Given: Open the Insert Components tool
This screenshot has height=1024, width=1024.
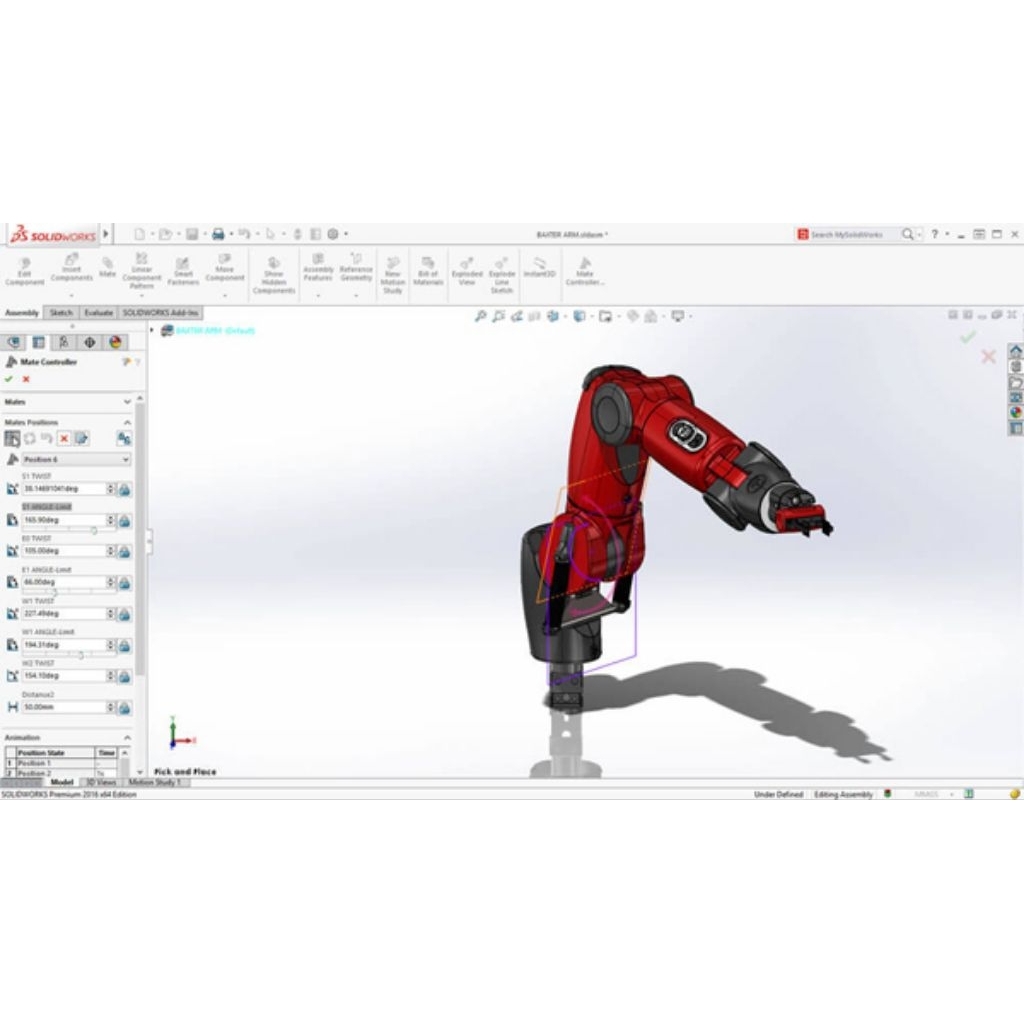Looking at the screenshot, I should click(x=71, y=267).
